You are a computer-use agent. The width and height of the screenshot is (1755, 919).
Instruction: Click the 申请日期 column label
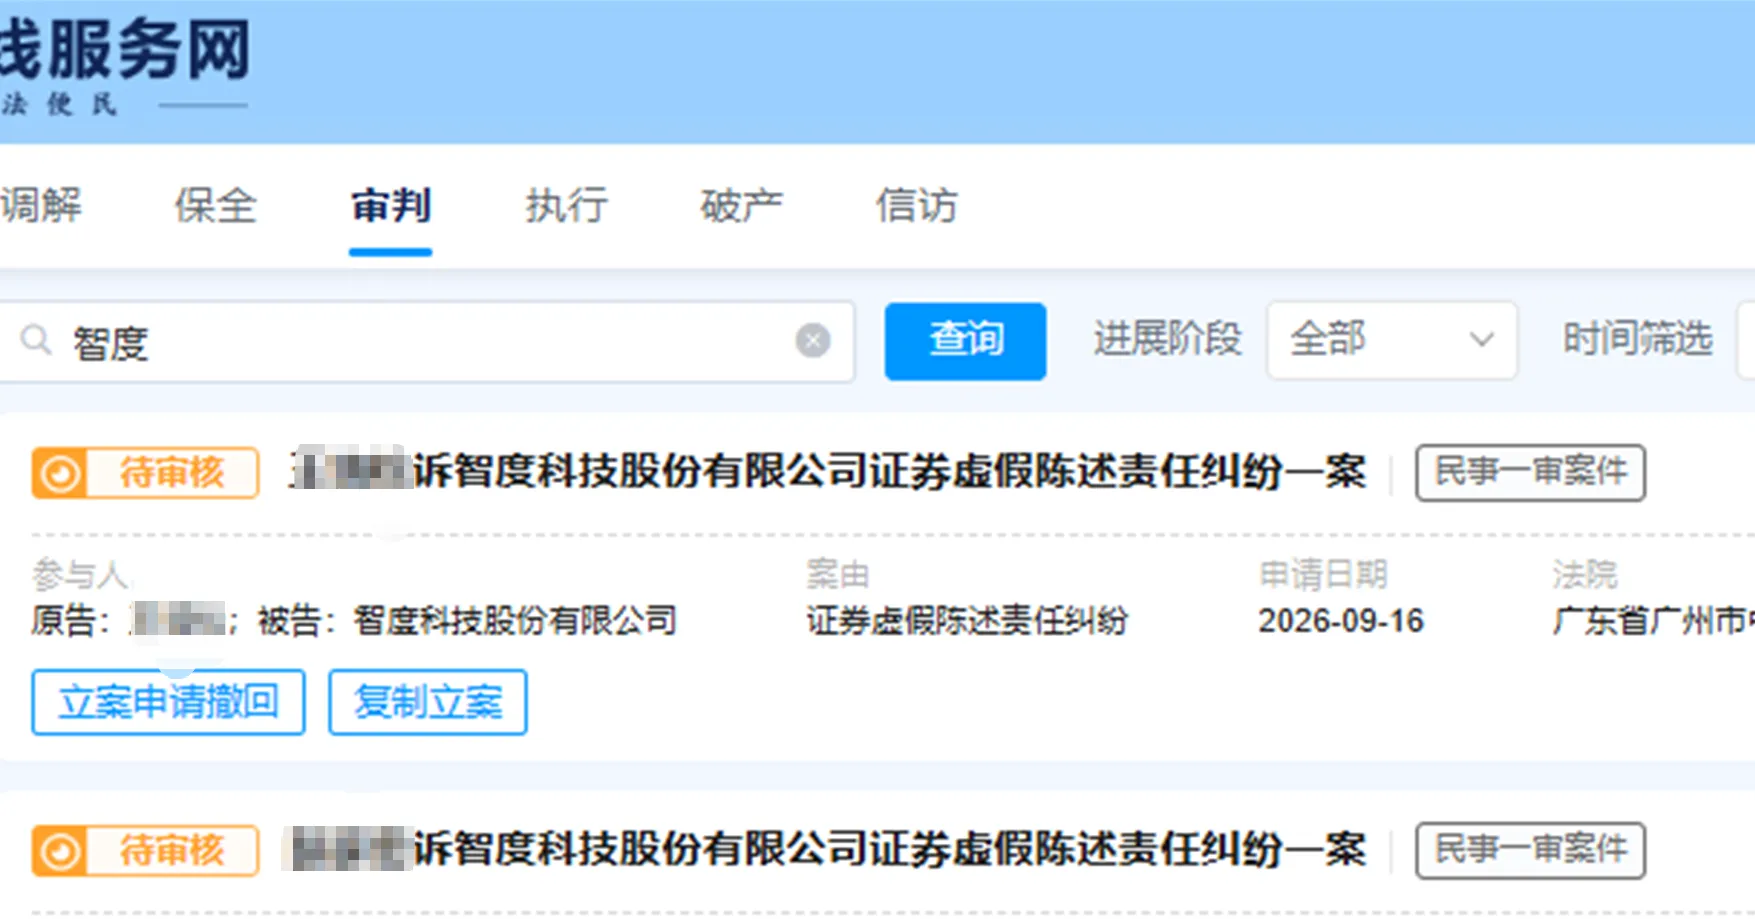tap(1323, 574)
